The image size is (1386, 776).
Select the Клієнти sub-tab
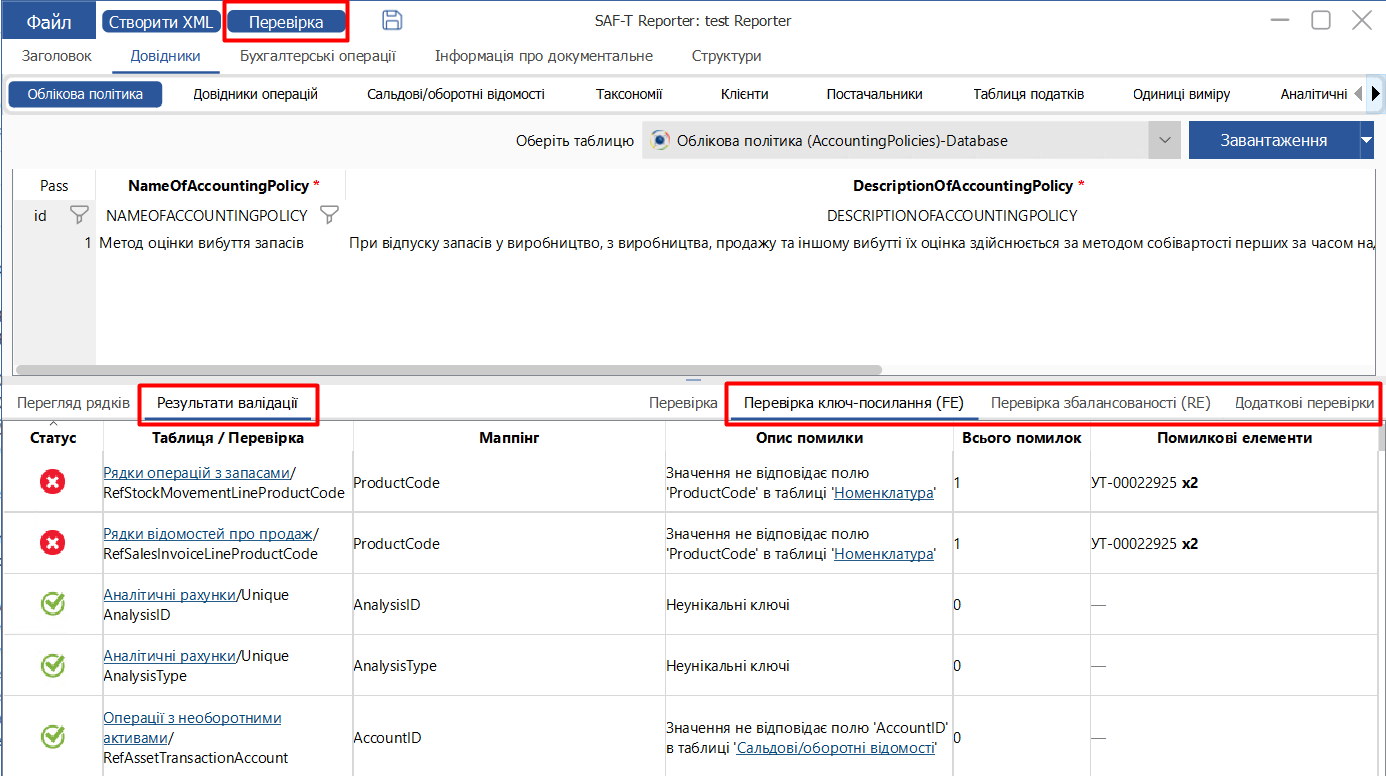pyautogui.click(x=744, y=94)
